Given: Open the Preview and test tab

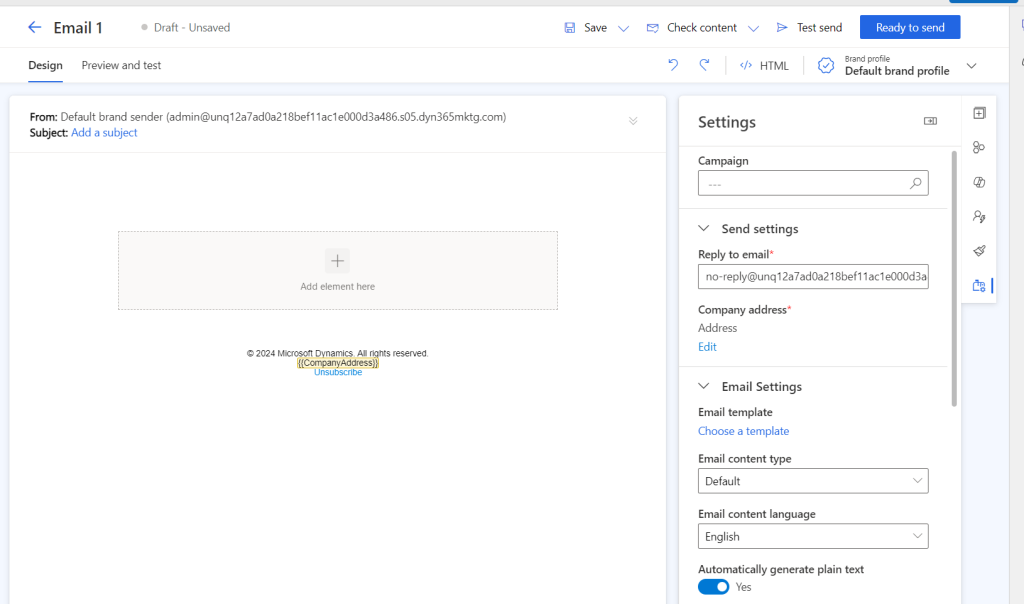Looking at the screenshot, I should [x=121, y=65].
